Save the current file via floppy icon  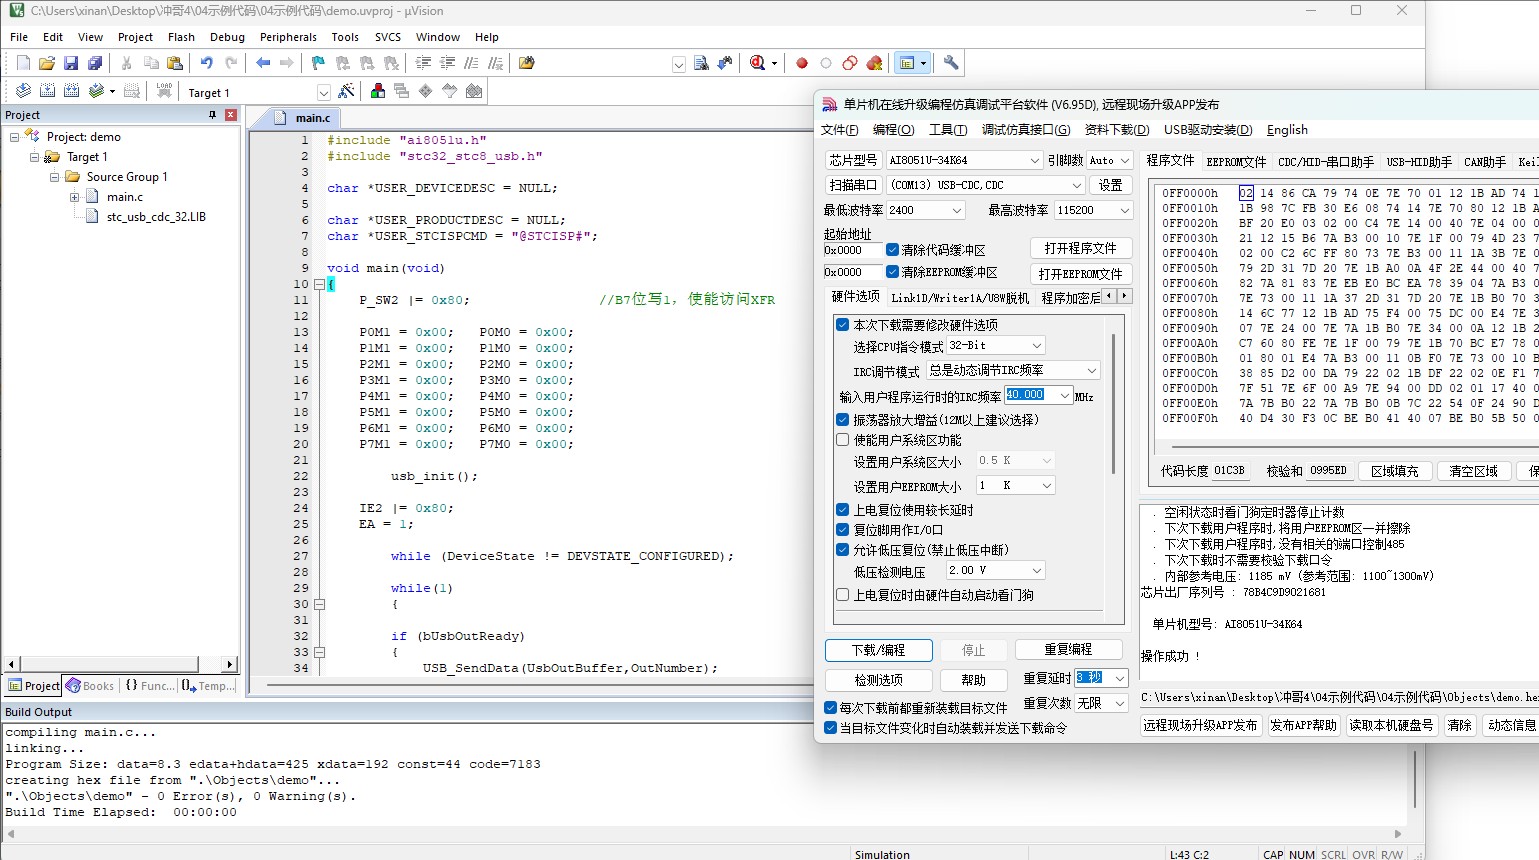[x=71, y=63]
